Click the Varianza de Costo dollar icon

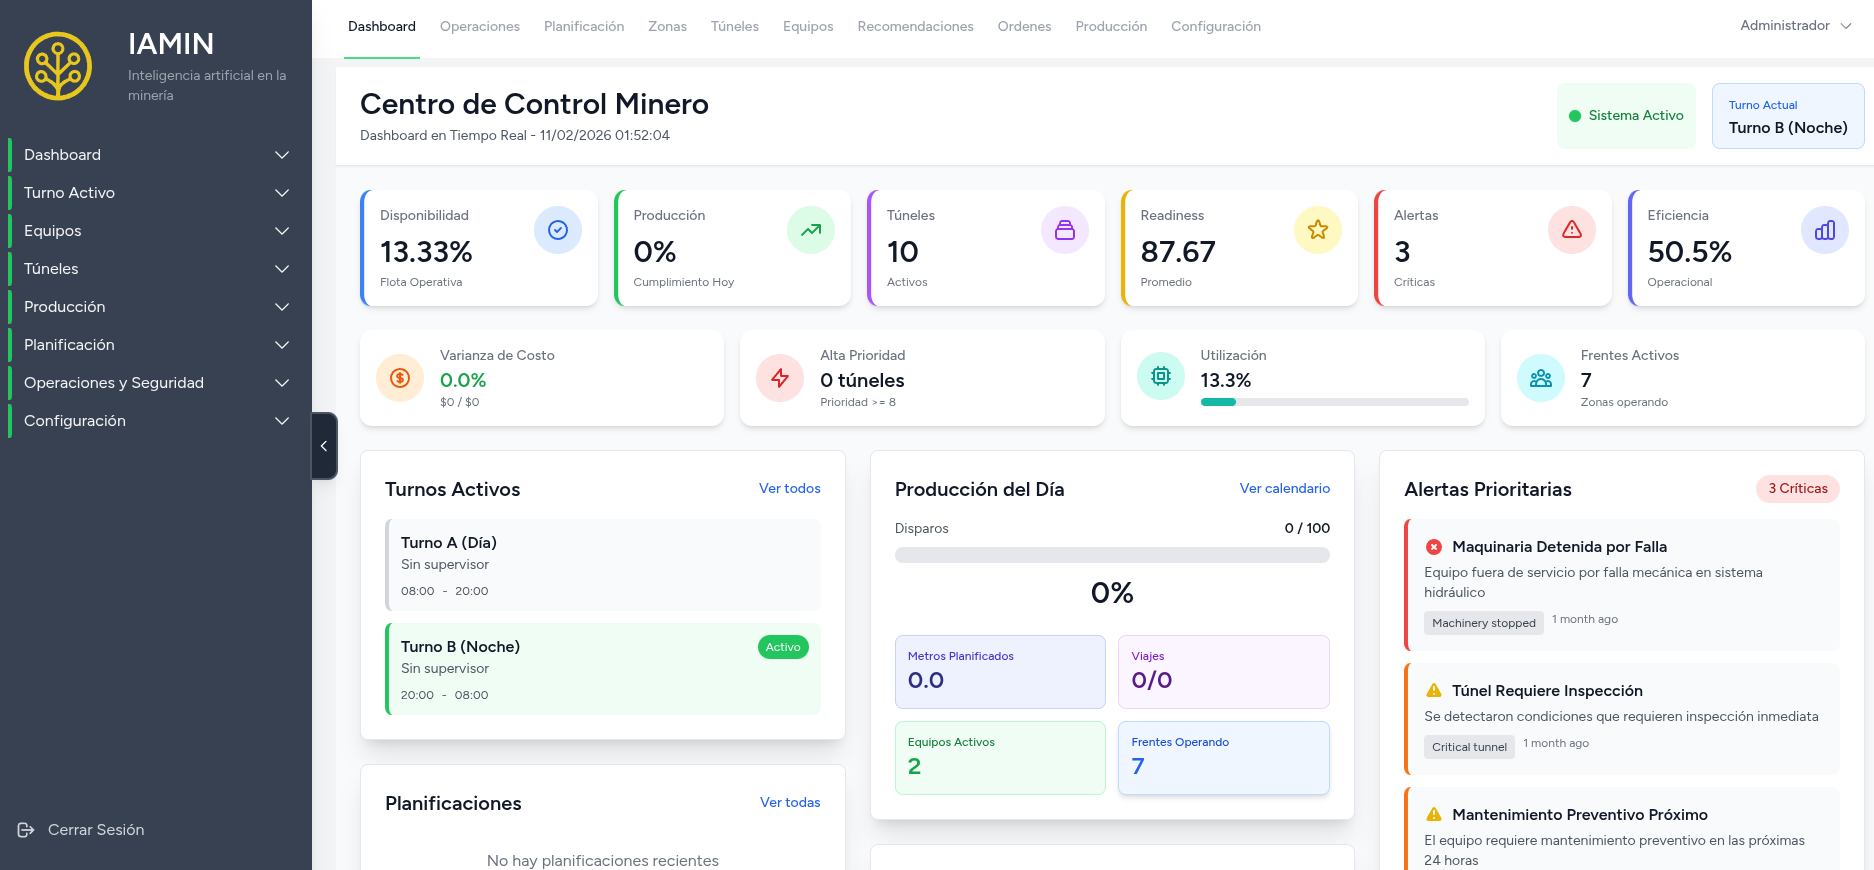400,378
